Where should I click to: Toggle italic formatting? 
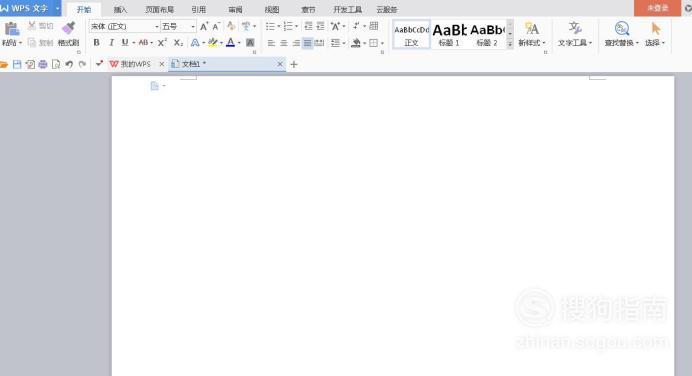[111, 42]
